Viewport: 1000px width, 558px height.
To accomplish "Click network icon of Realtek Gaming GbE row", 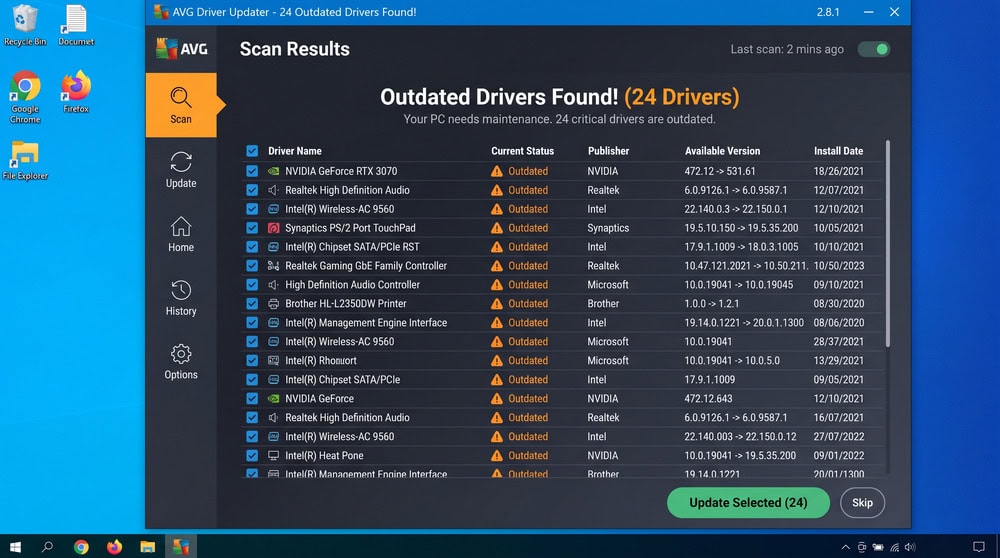I will coord(274,266).
